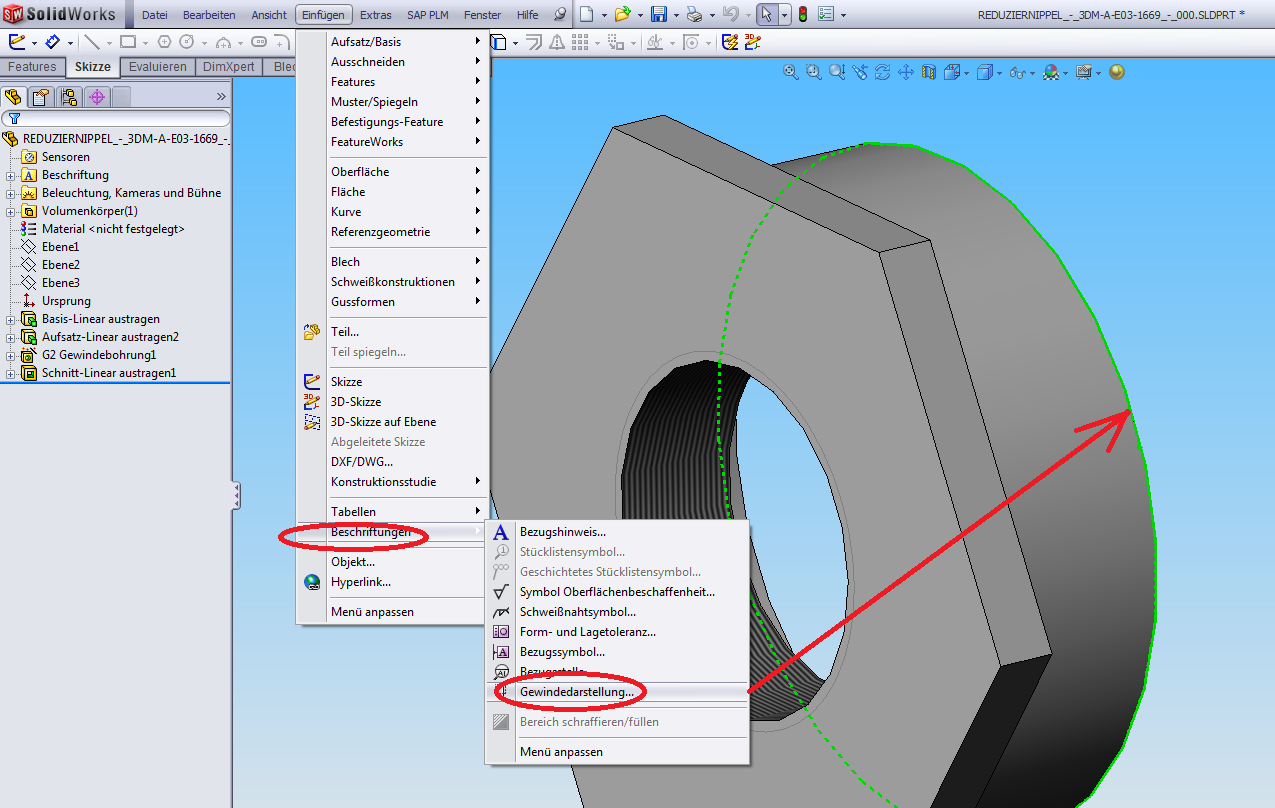Image resolution: width=1275 pixels, height=808 pixels.
Task: Click the RealView sphere icon
Action: pyautogui.click(x=1117, y=72)
